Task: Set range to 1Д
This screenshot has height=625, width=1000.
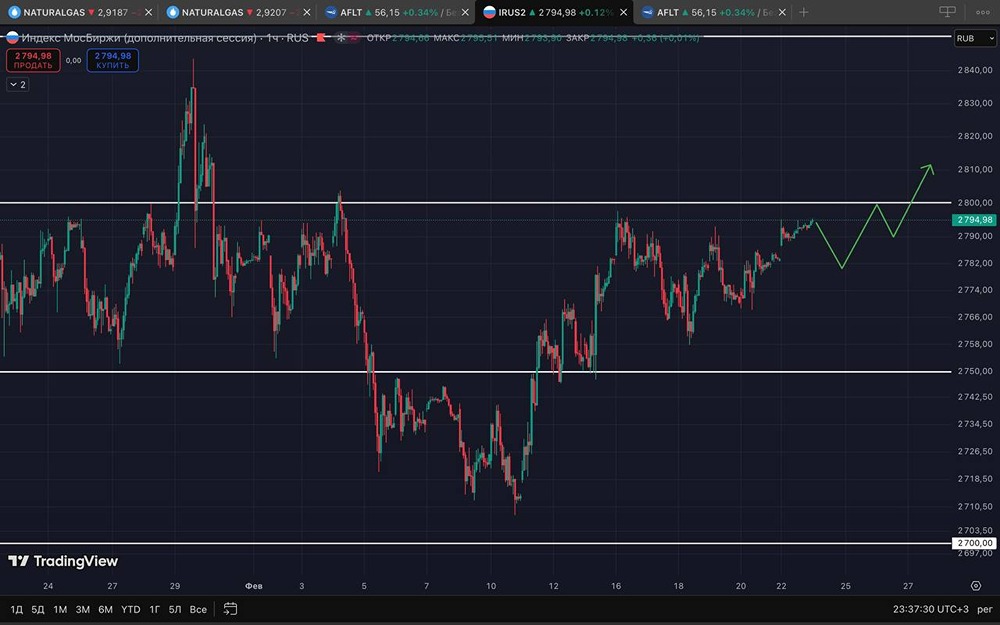Action: pyautogui.click(x=17, y=609)
